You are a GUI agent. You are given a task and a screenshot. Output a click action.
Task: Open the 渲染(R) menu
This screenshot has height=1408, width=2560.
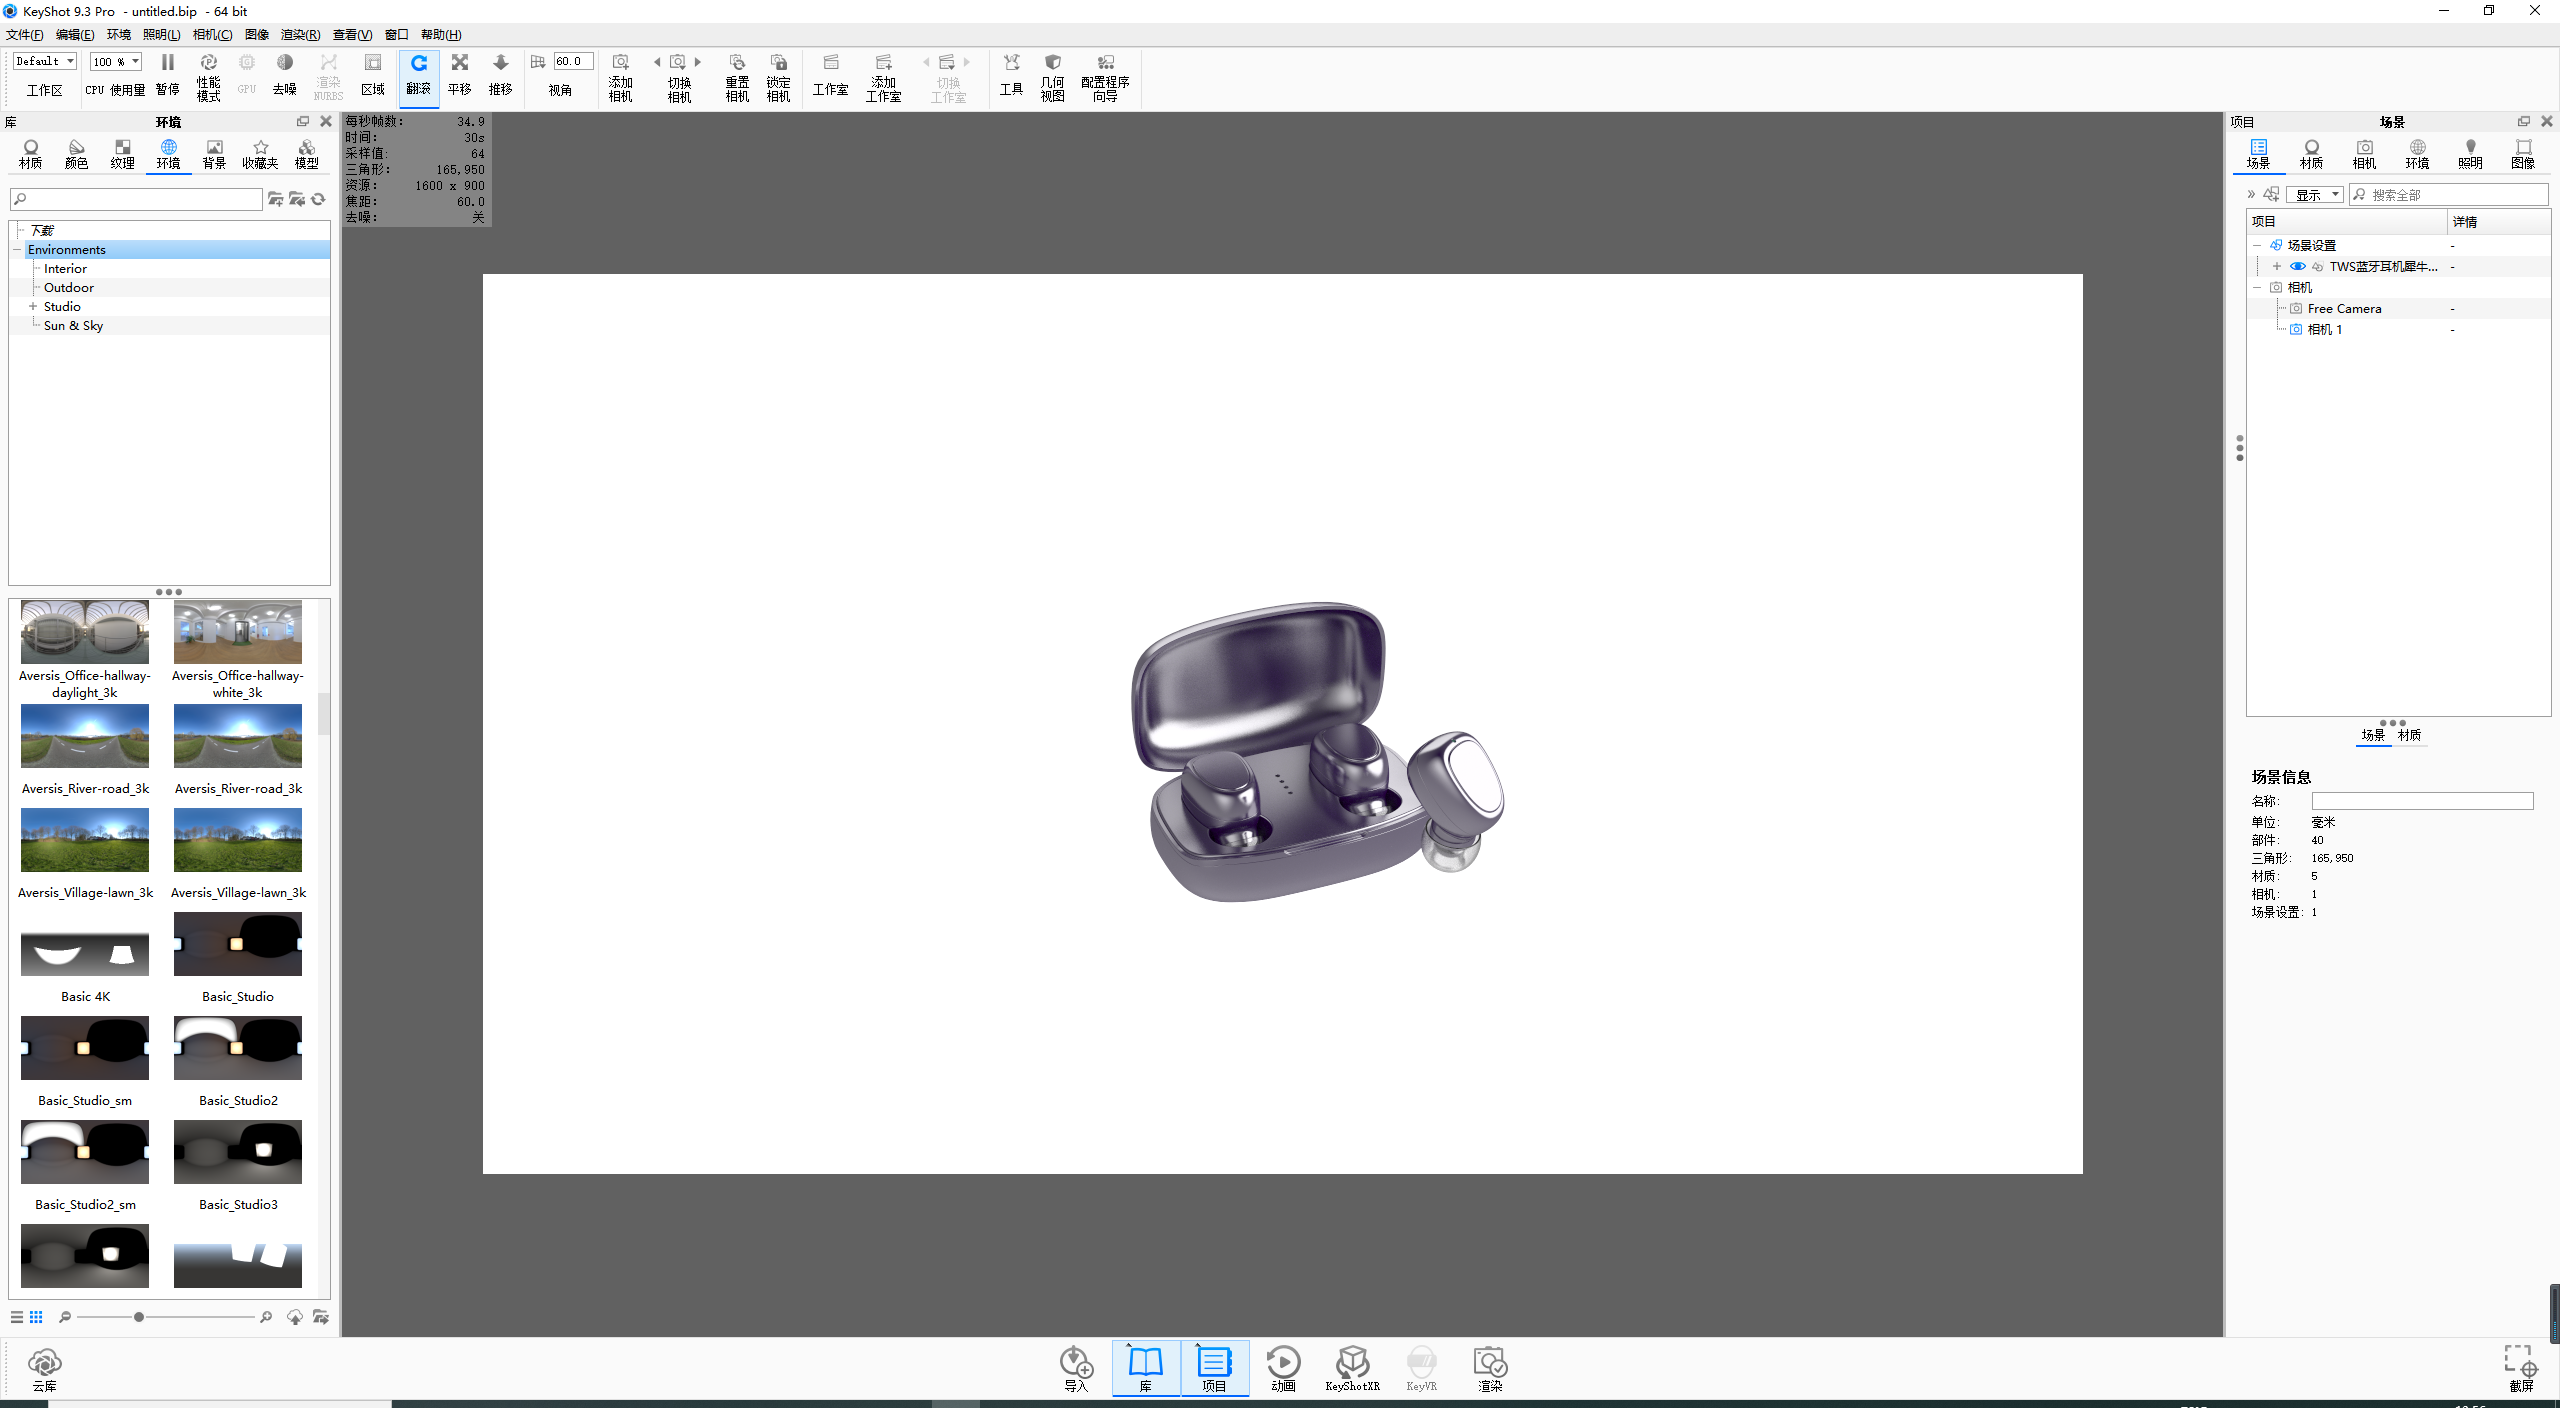point(299,34)
